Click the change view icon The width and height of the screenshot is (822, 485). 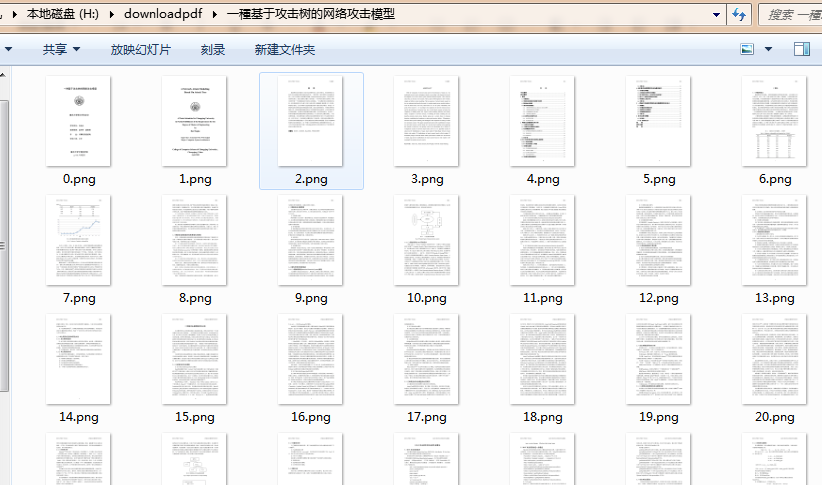(x=747, y=49)
